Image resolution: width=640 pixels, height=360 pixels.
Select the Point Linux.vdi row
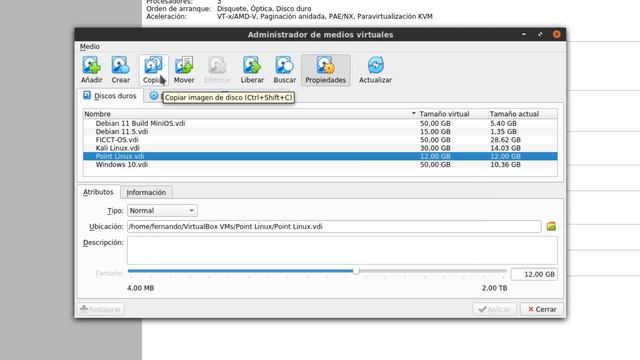tap(320, 156)
